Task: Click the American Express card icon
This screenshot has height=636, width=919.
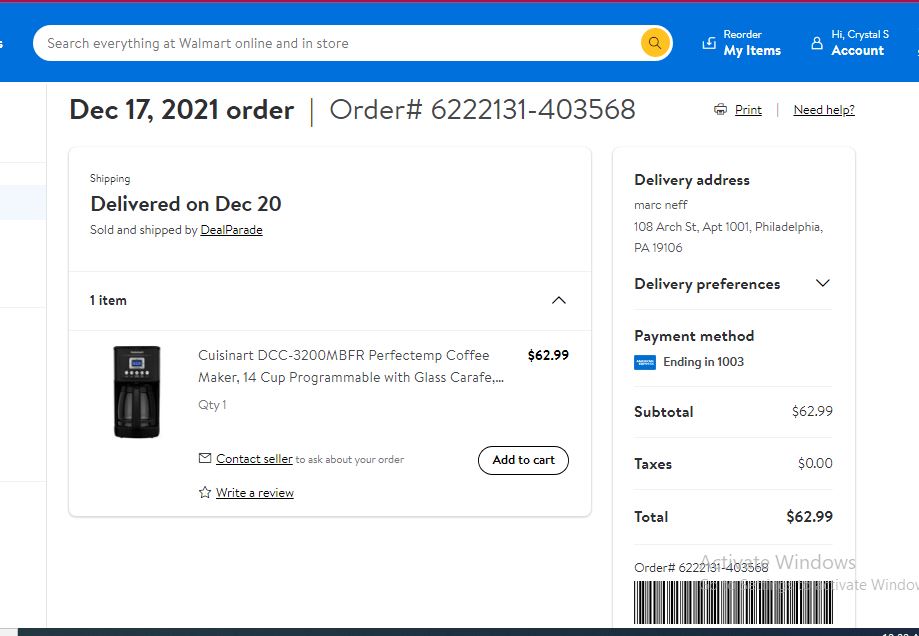Action: click(x=645, y=362)
